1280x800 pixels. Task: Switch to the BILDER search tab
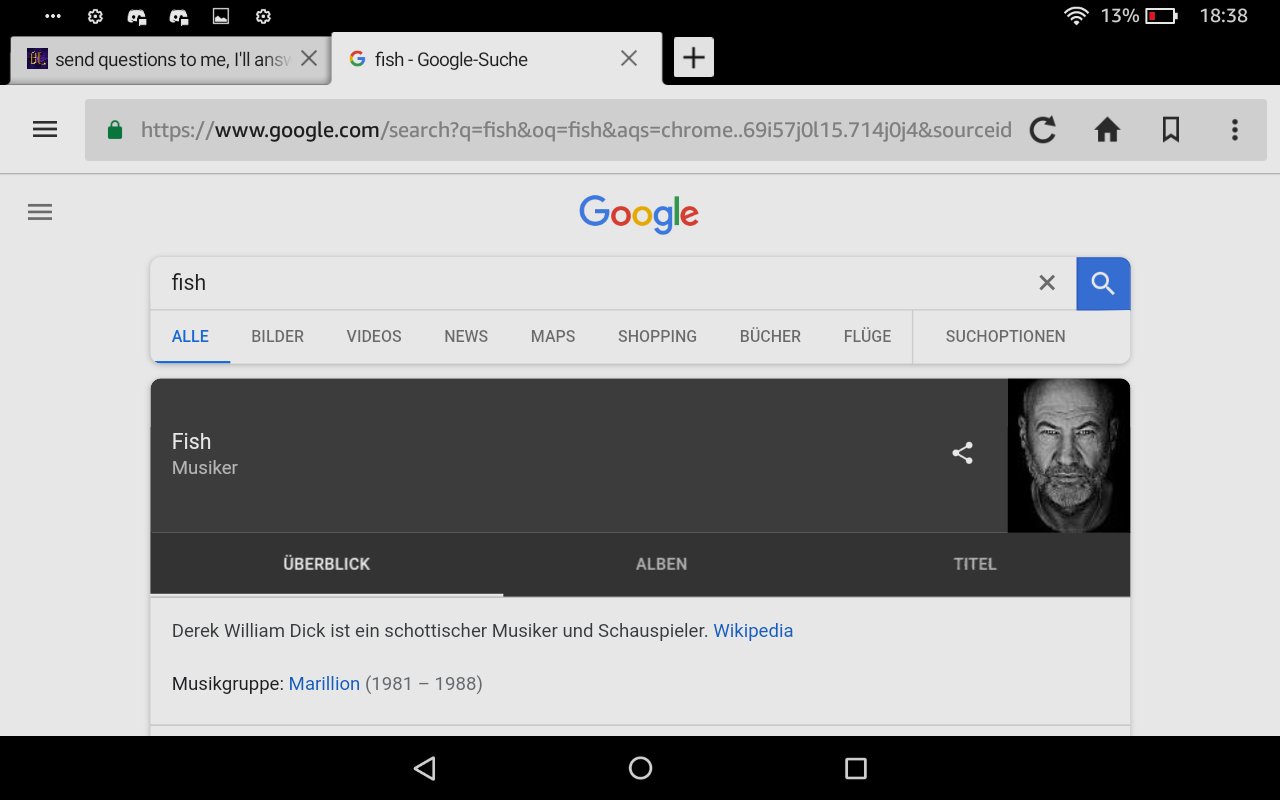[x=277, y=336]
